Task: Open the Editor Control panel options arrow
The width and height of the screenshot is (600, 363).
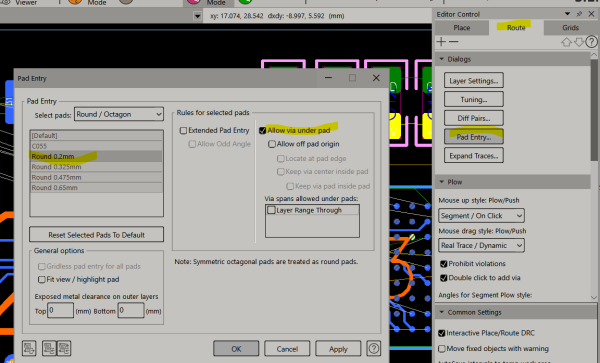Action: pyautogui.click(x=567, y=14)
